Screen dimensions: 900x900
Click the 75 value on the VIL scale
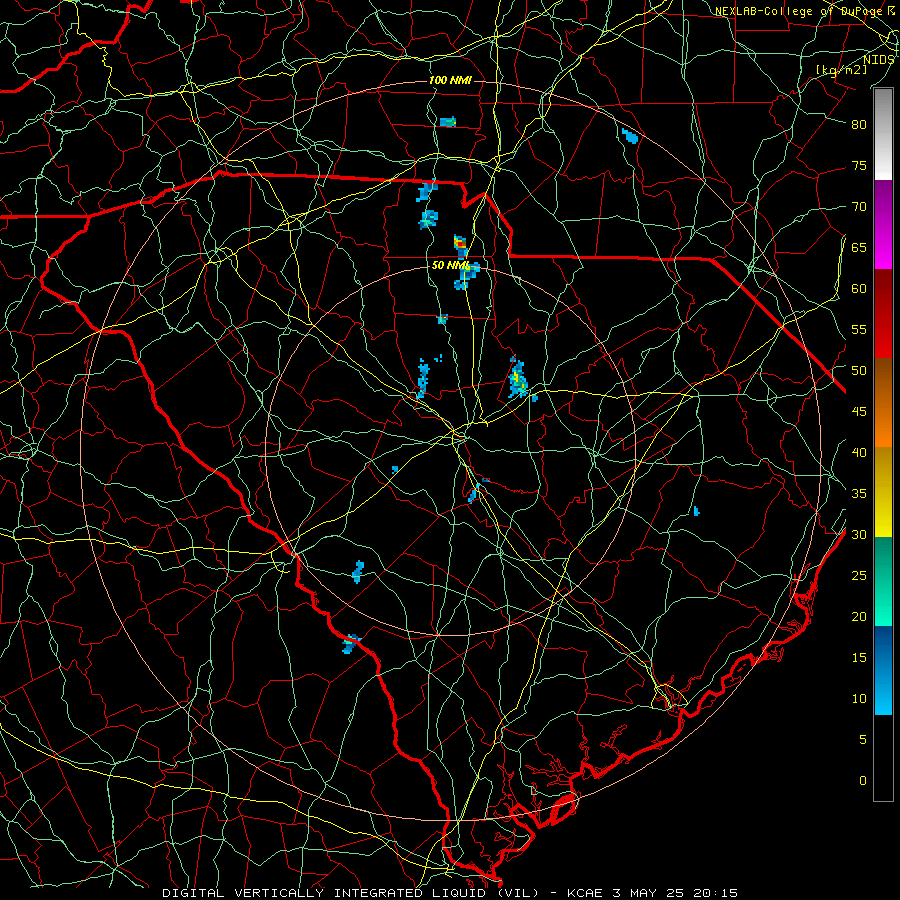click(x=859, y=166)
